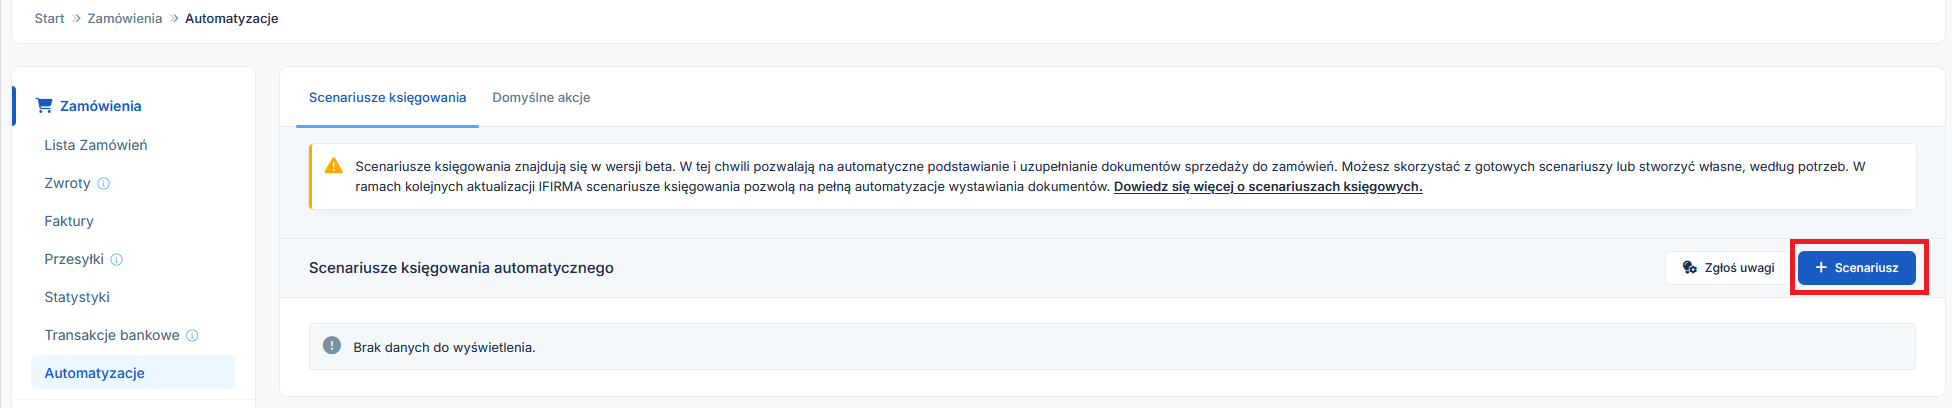Click the info icon next to Przesyłki
Viewport: 1952px width, 408px height.
coord(117,260)
